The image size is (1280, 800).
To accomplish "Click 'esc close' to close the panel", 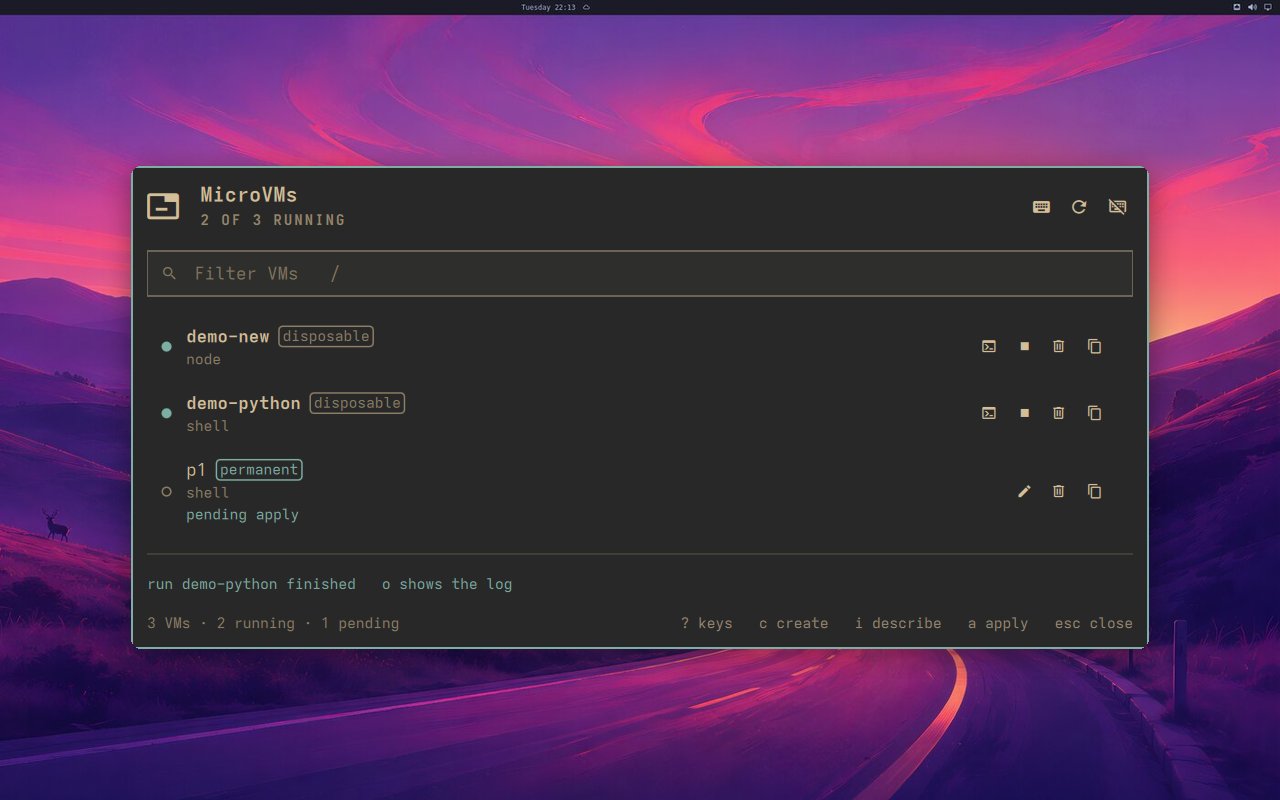I will pyautogui.click(x=1093, y=623).
